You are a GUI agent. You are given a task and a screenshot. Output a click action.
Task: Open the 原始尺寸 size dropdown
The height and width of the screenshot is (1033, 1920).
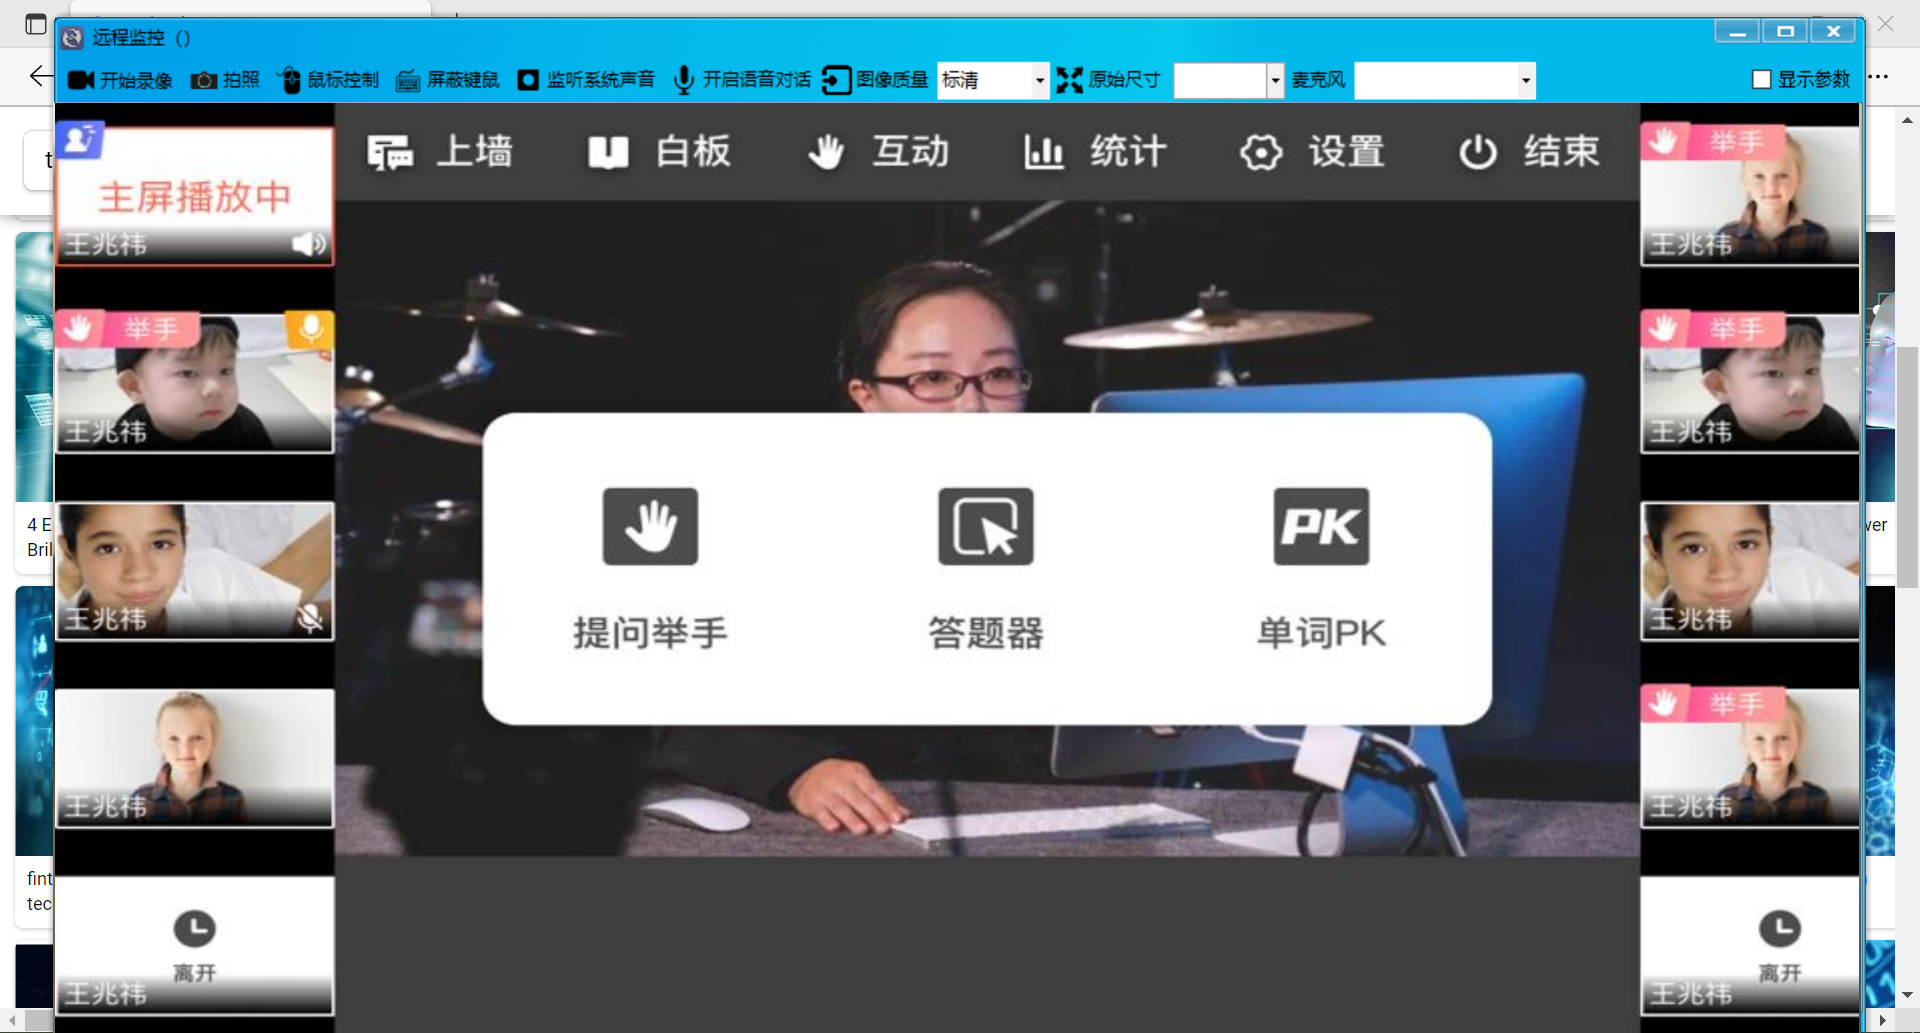click(x=1274, y=80)
